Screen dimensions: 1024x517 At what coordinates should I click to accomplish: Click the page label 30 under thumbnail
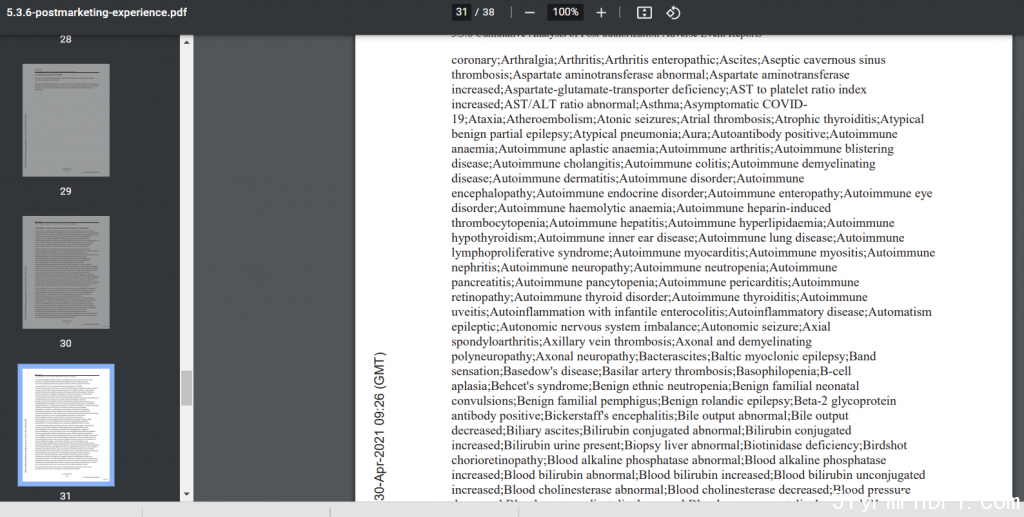pos(66,343)
